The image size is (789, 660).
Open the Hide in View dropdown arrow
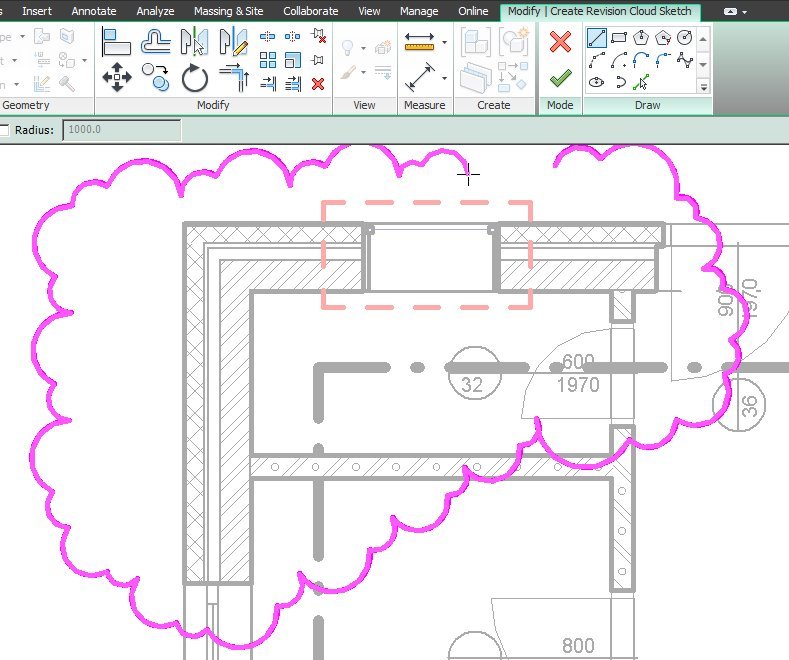pyautogui.click(x=363, y=48)
